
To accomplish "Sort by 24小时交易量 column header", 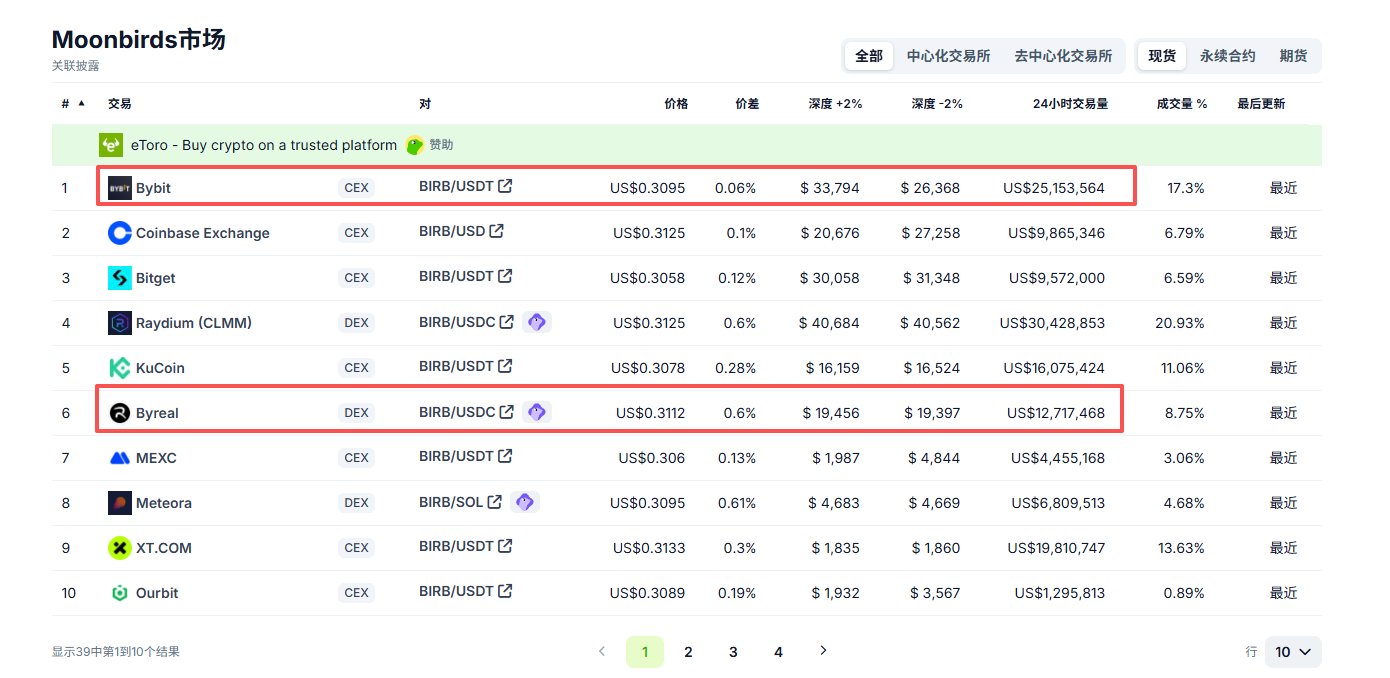I will tap(1070, 104).
